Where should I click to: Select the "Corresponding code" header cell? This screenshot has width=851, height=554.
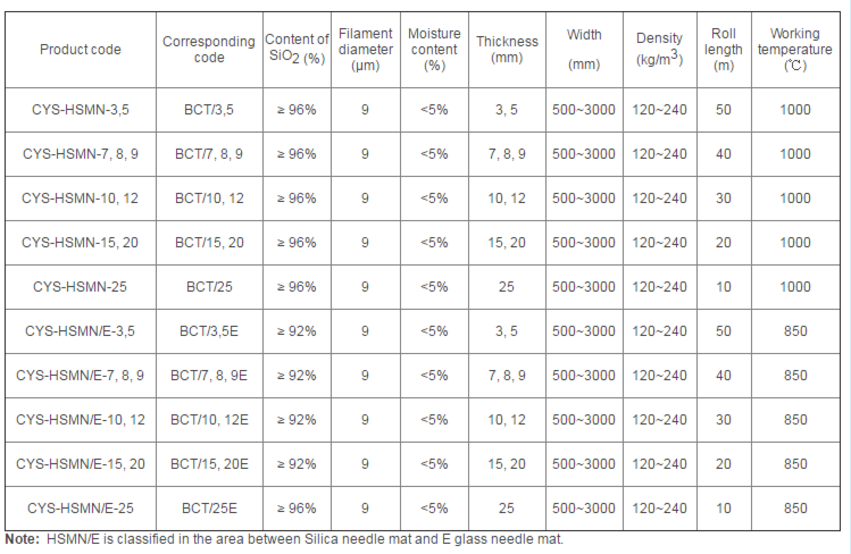point(208,50)
